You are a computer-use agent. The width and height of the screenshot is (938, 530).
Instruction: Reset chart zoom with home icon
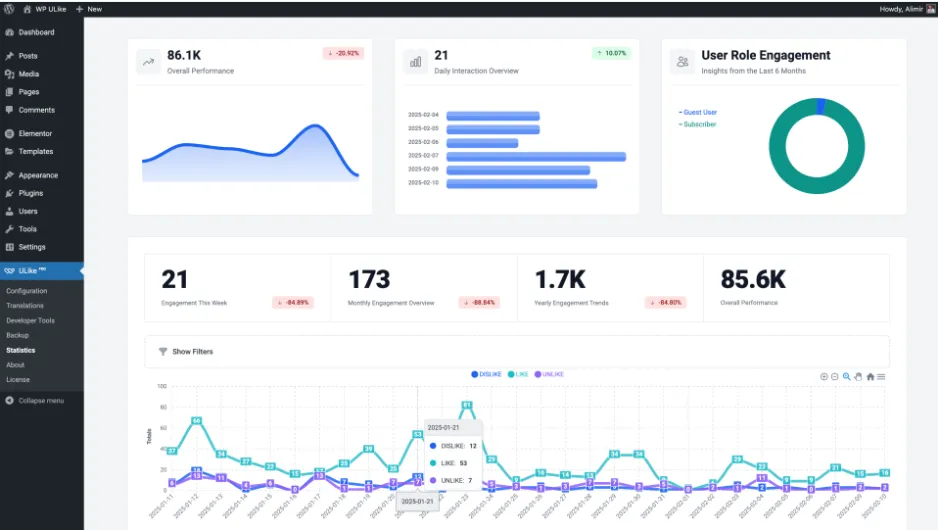[x=870, y=376]
